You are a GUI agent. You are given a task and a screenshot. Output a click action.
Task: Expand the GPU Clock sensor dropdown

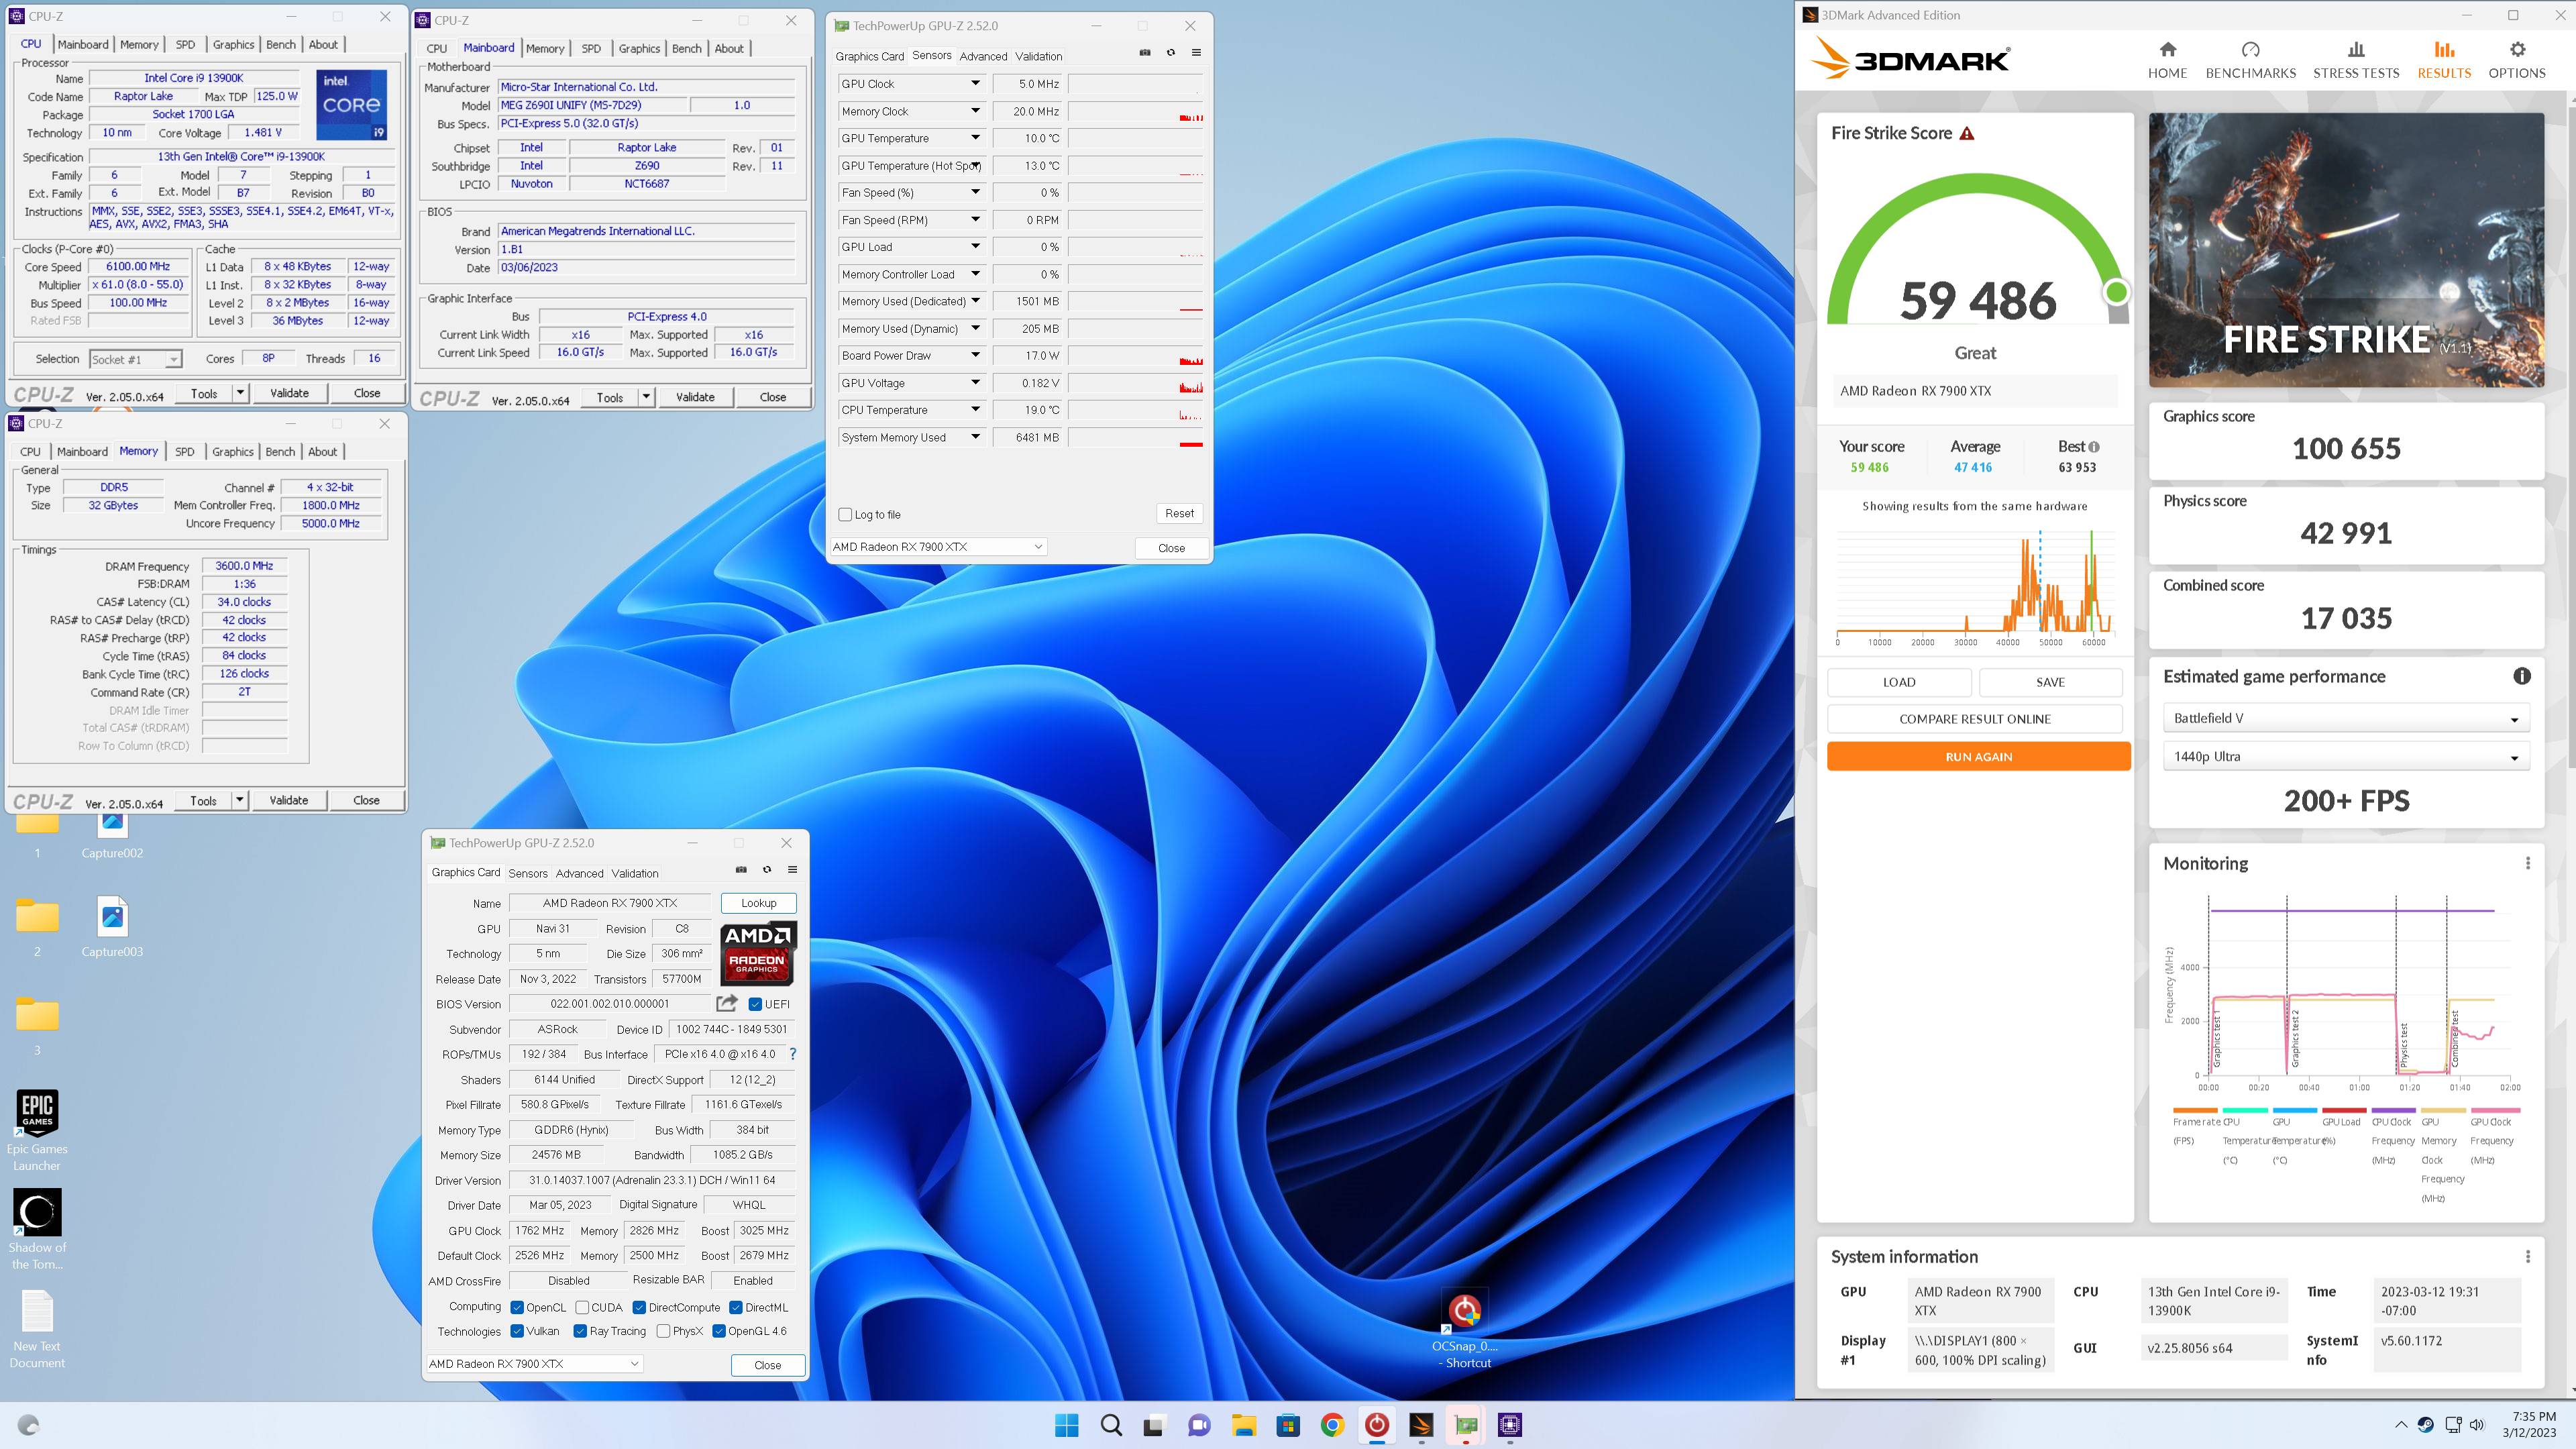click(975, 84)
